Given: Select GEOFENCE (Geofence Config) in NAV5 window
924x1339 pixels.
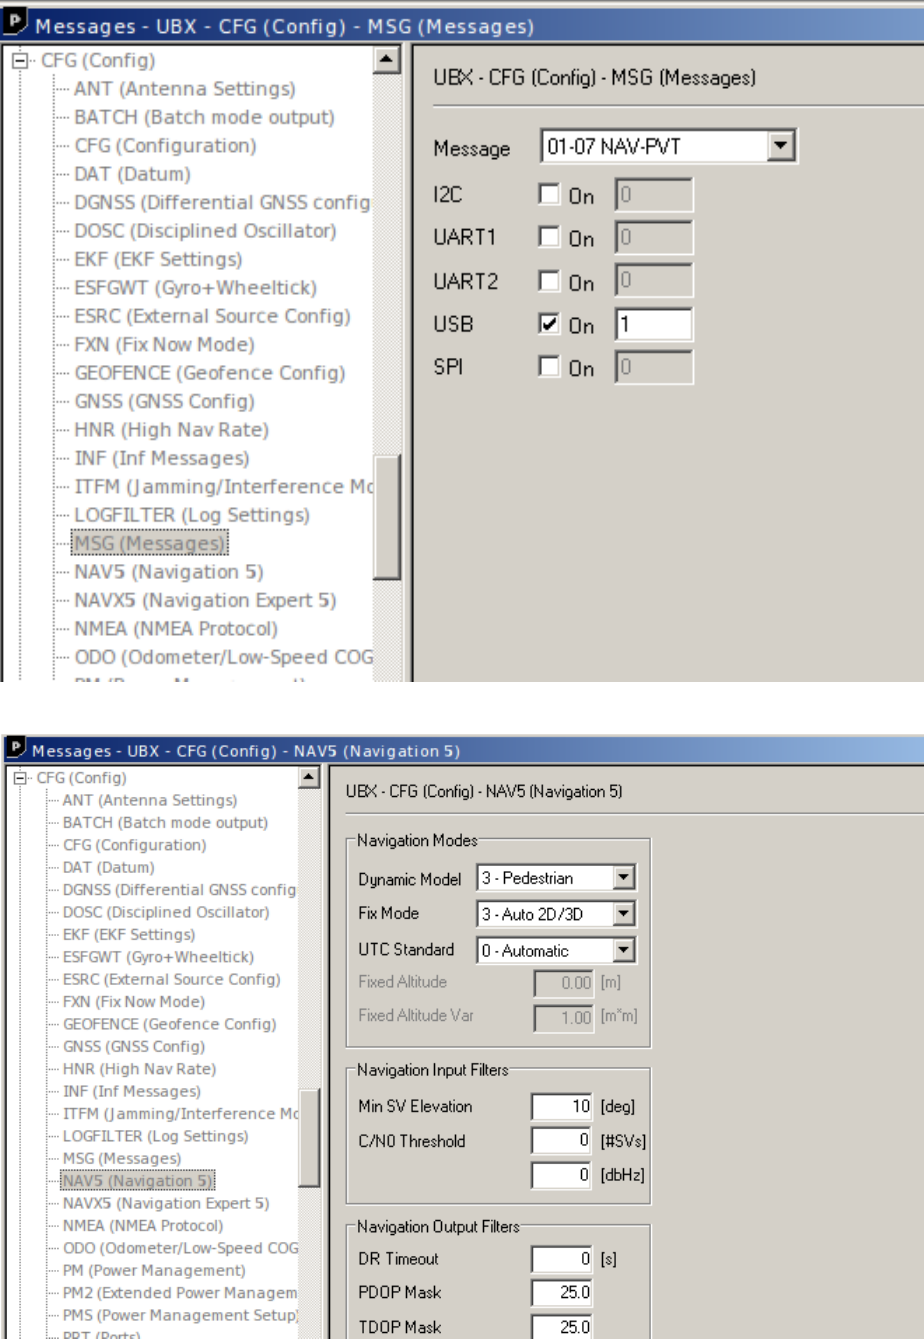Looking at the screenshot, I should 169,1025.
